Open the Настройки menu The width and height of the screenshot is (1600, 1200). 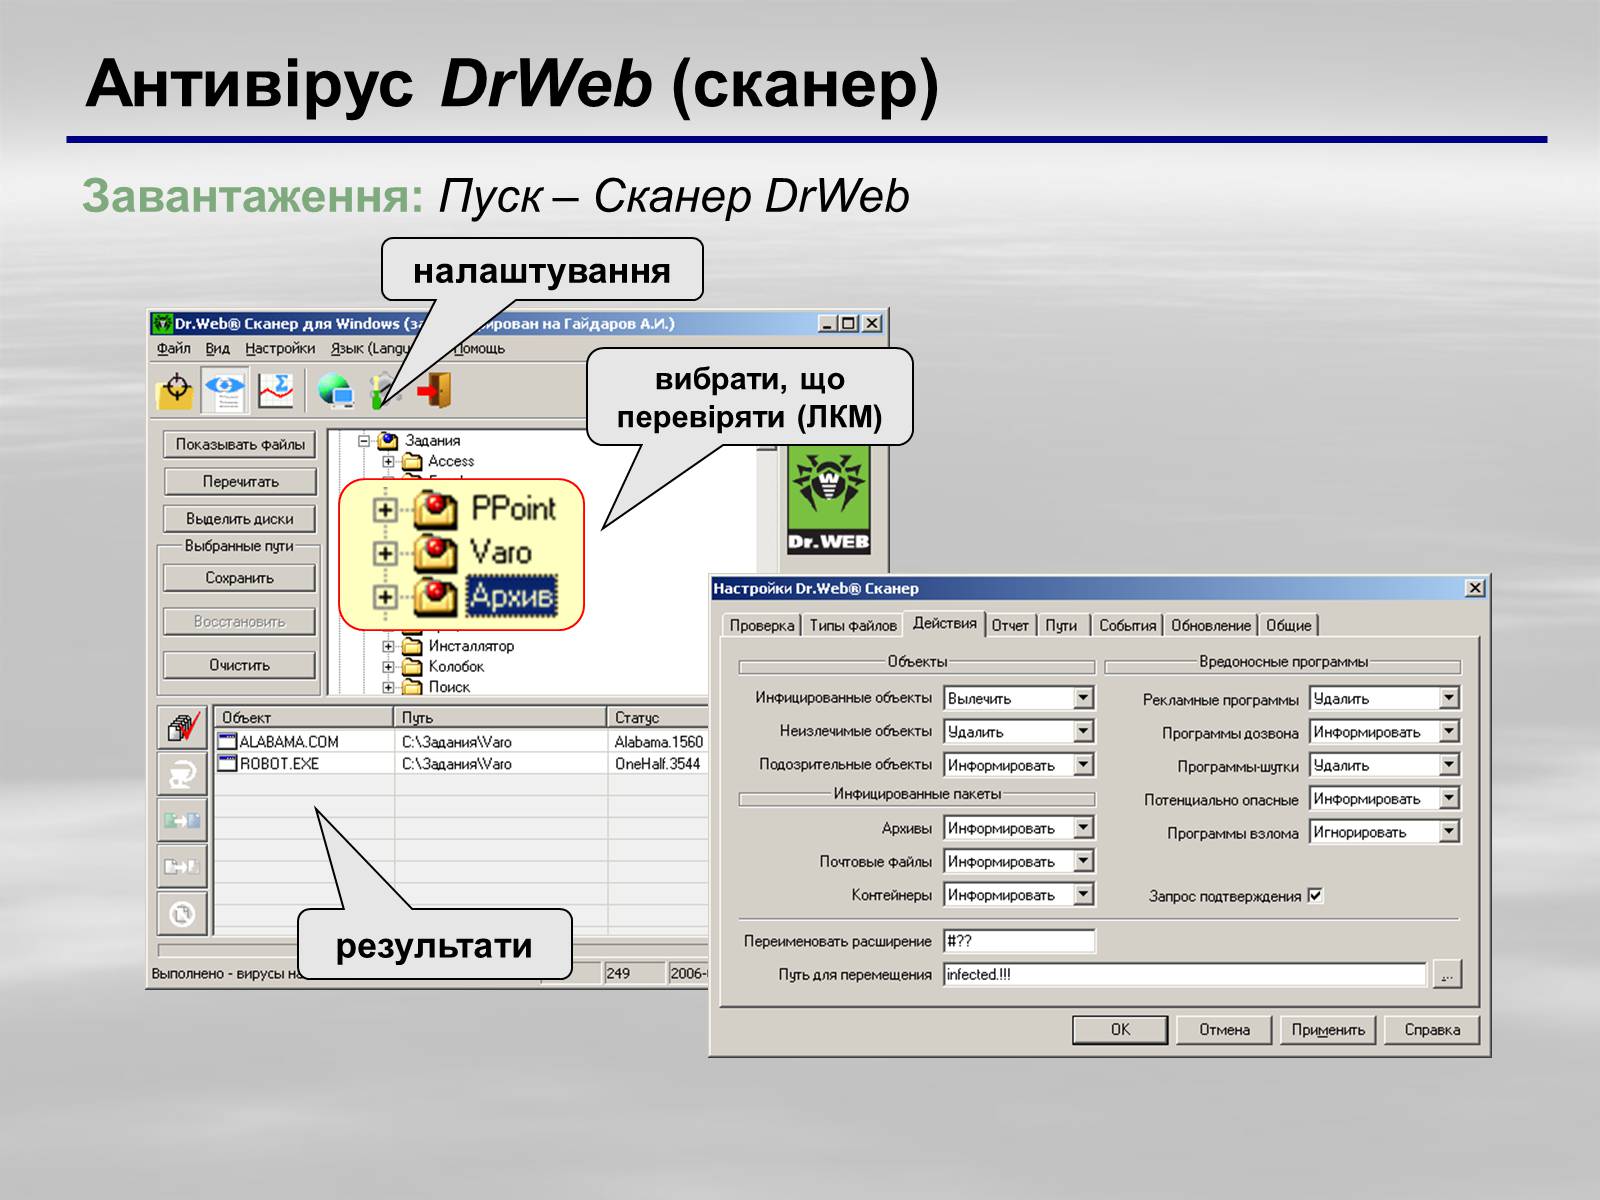pyautogui.click(x=280, y=348)
